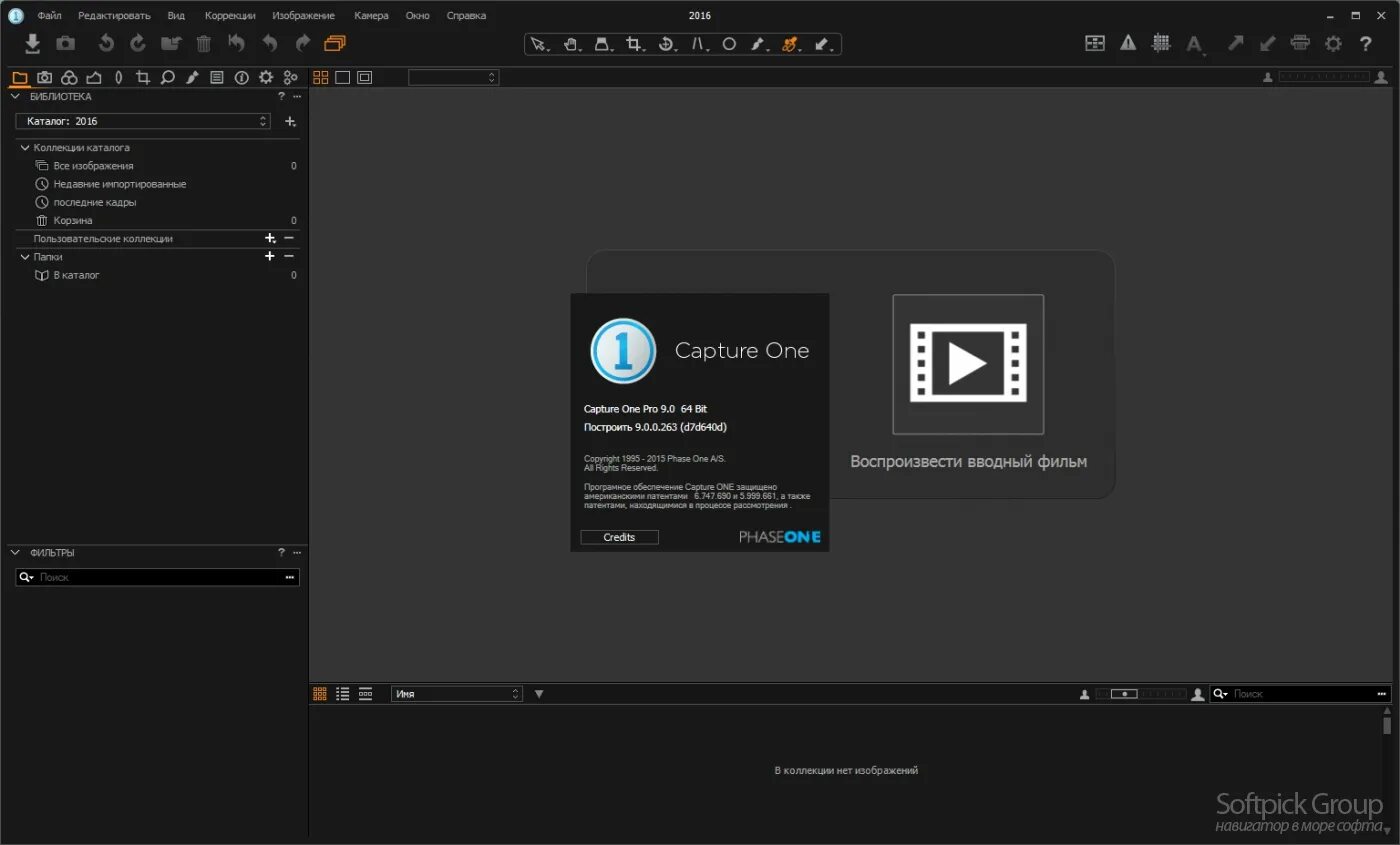The height and width of the screenshot is (845, 1400).
Task: Switch to Color circles tool tab
Action: (69, 77)
